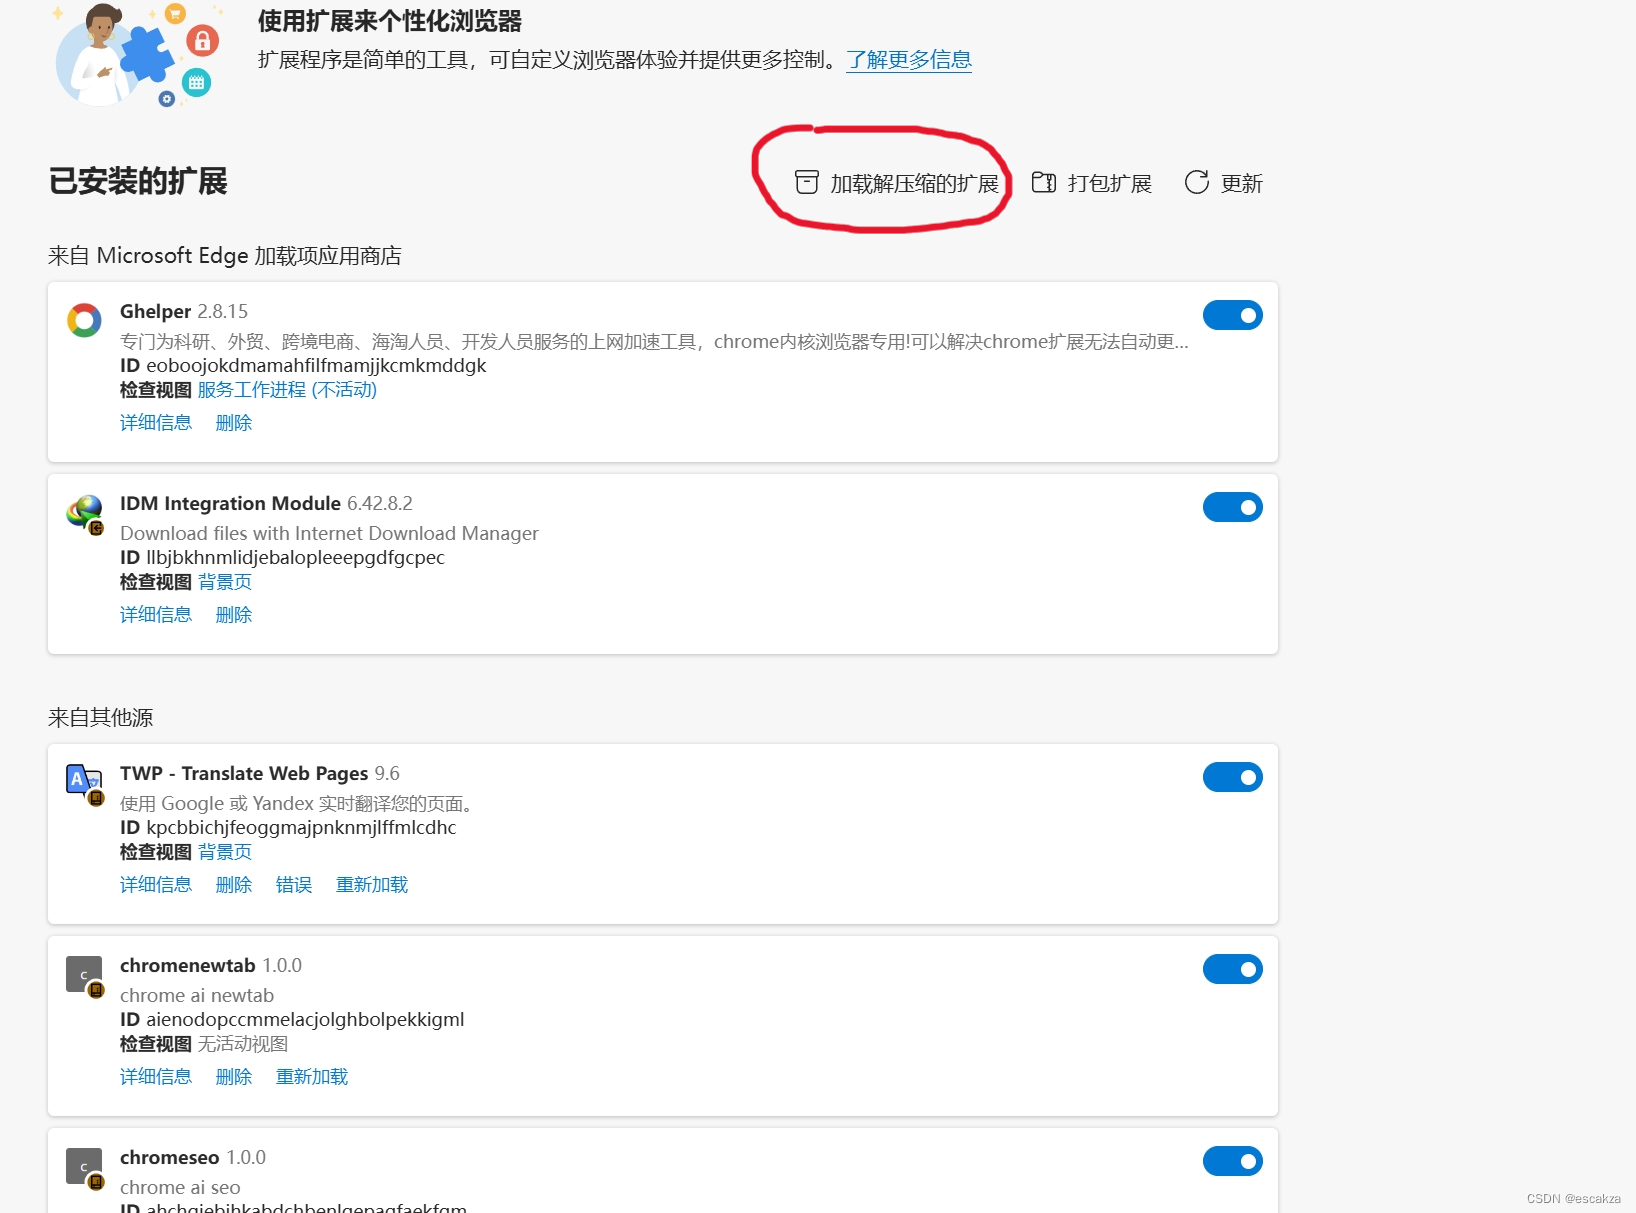Click 'Download files with Internet Download Manager' description
Image resolution: width=1636 pixels, height=1213 pixels.
click(329, 534)
